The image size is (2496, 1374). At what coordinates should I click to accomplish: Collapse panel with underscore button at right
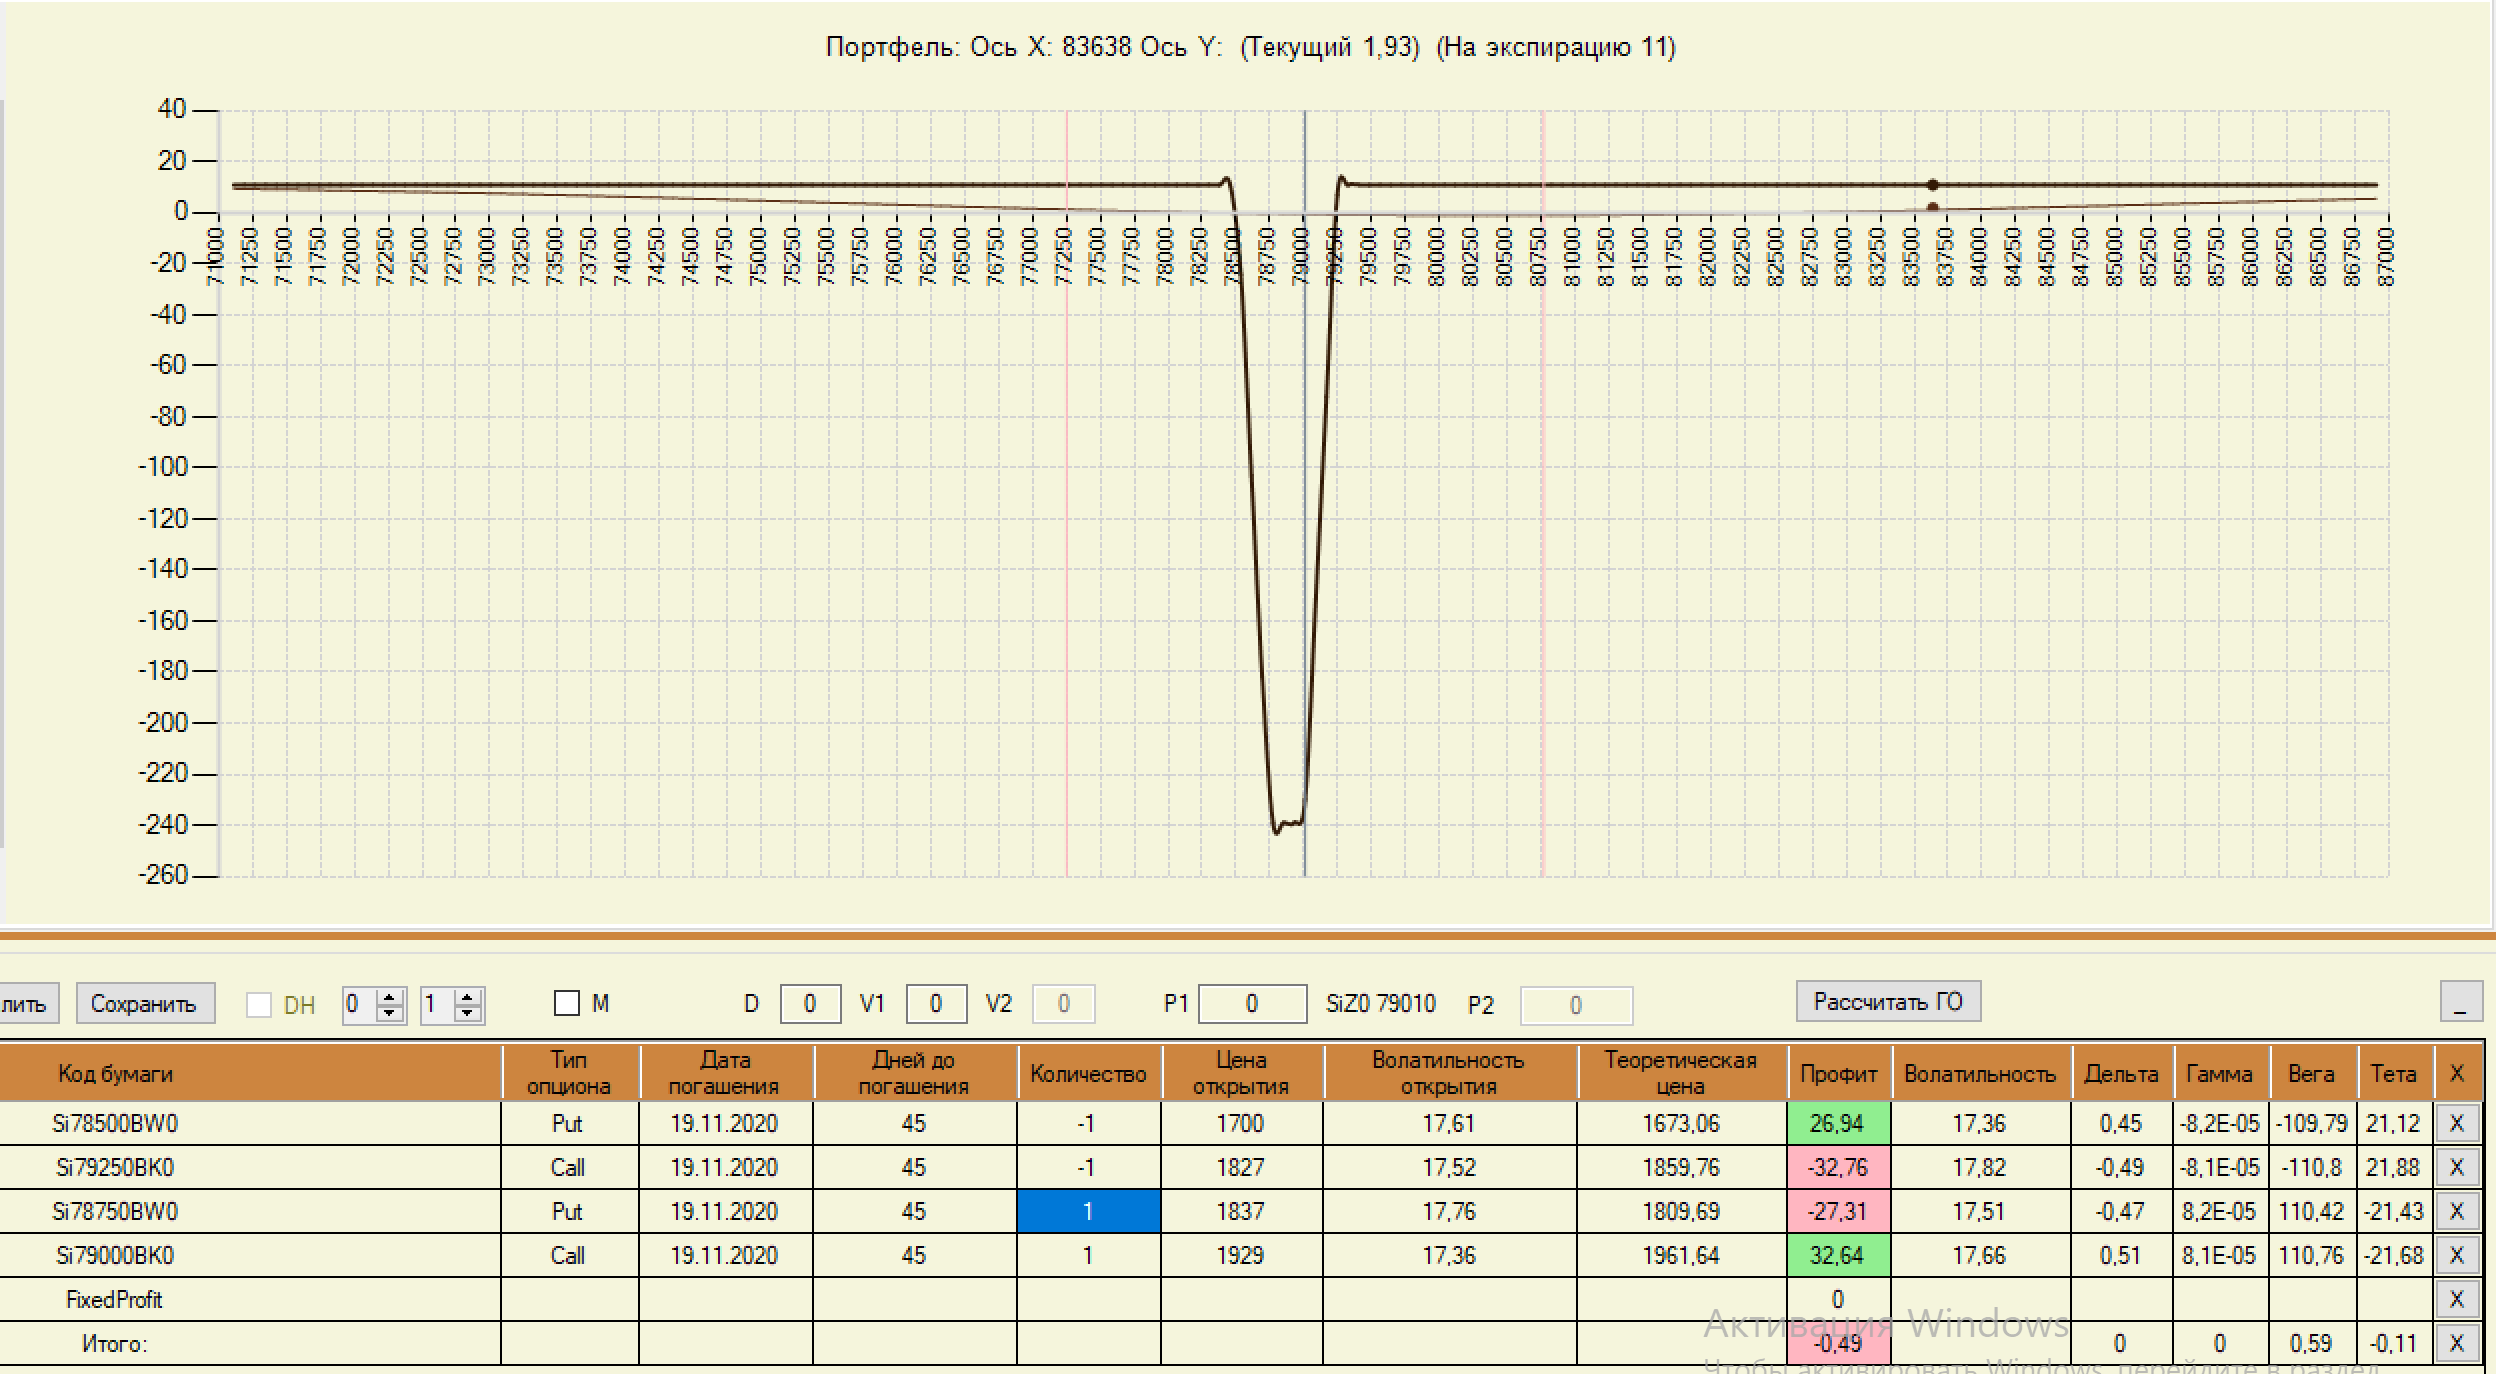click(2461, 1003)
